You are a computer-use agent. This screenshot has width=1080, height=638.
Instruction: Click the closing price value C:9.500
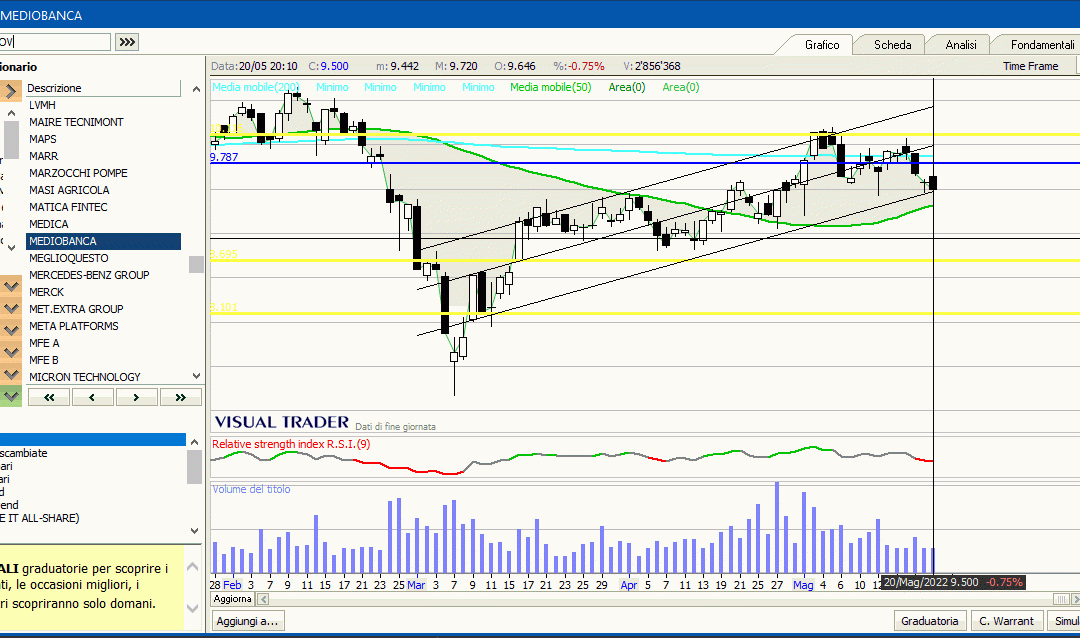click(x=329, y=66)
